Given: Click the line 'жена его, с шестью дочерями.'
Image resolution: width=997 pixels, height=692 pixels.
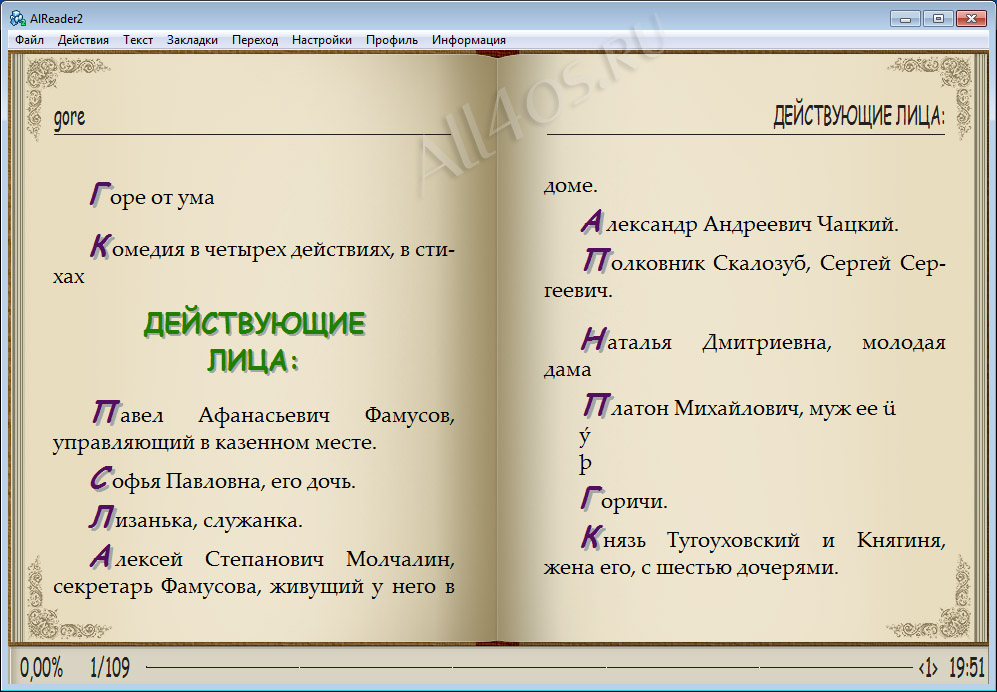Looking at the screenshot, I should point(691,567).
